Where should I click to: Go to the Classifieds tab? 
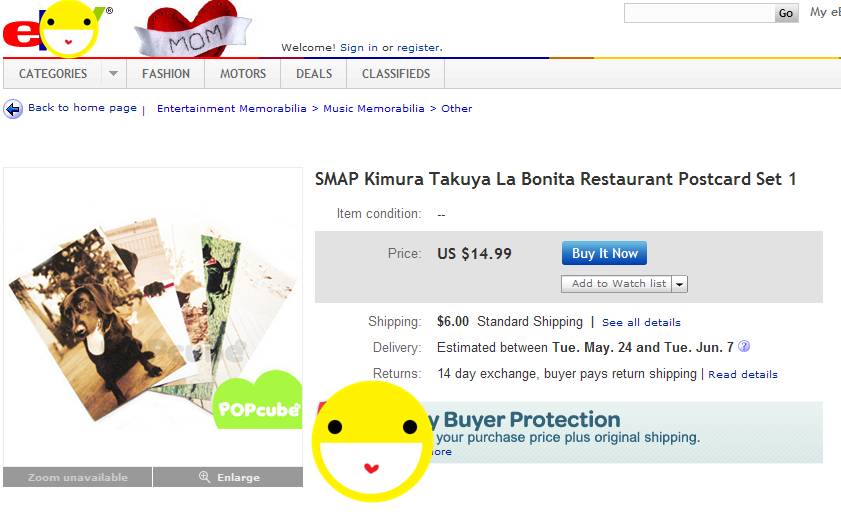pos(396,73)
